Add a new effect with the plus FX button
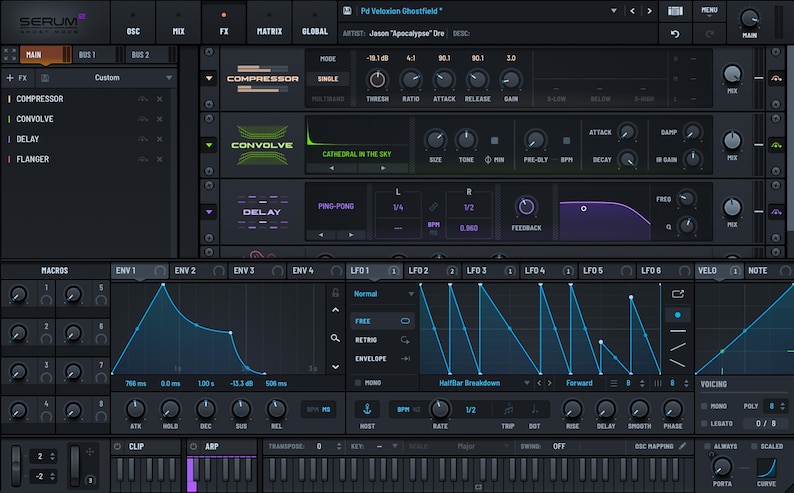The width and height of the screenshot is (794, 493). [16, 78]
